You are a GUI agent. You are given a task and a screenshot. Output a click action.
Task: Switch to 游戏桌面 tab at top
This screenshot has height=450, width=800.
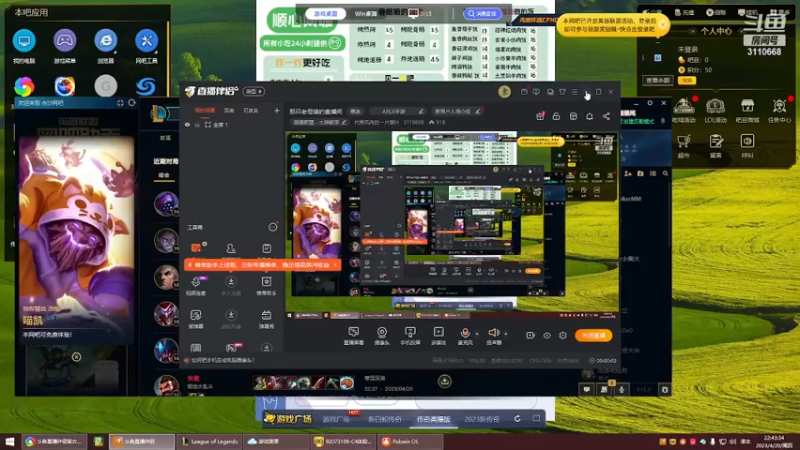click(326, 14)
